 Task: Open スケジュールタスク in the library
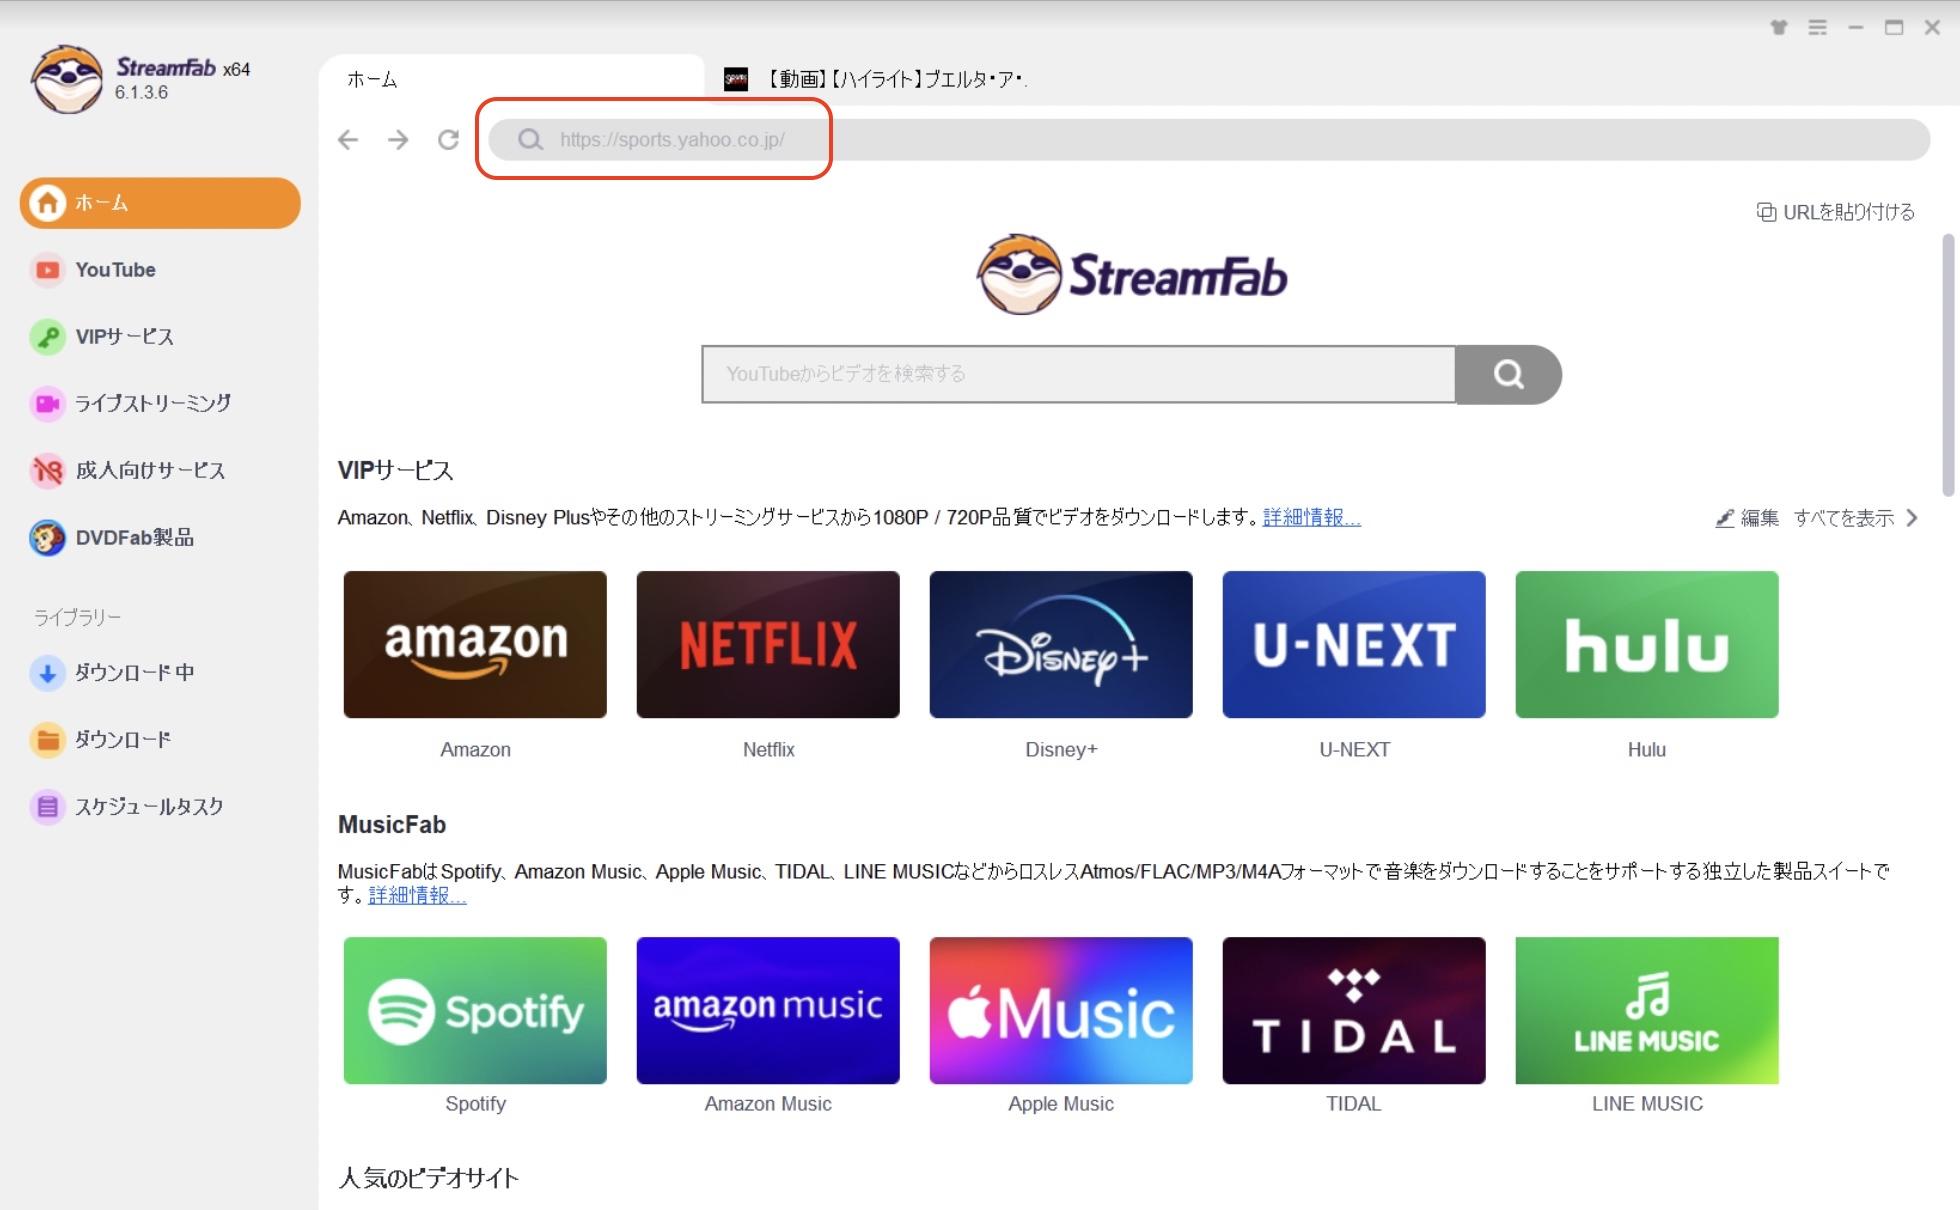pos(160,807)
